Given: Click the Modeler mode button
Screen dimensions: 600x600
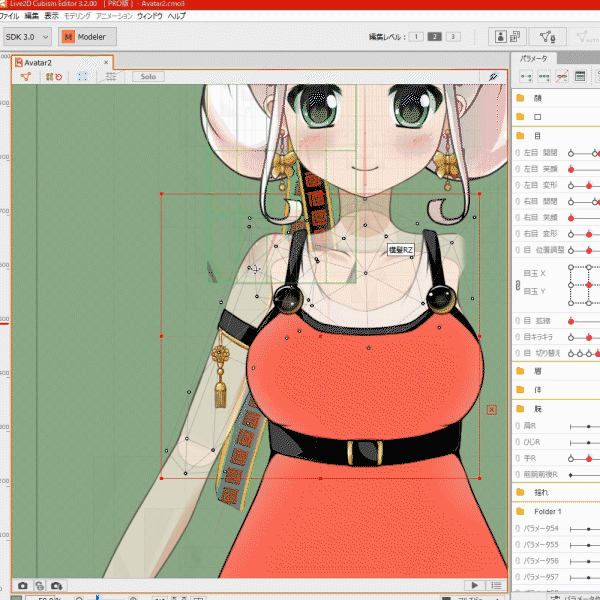Looking at the screenshot, I should point(87,37).
